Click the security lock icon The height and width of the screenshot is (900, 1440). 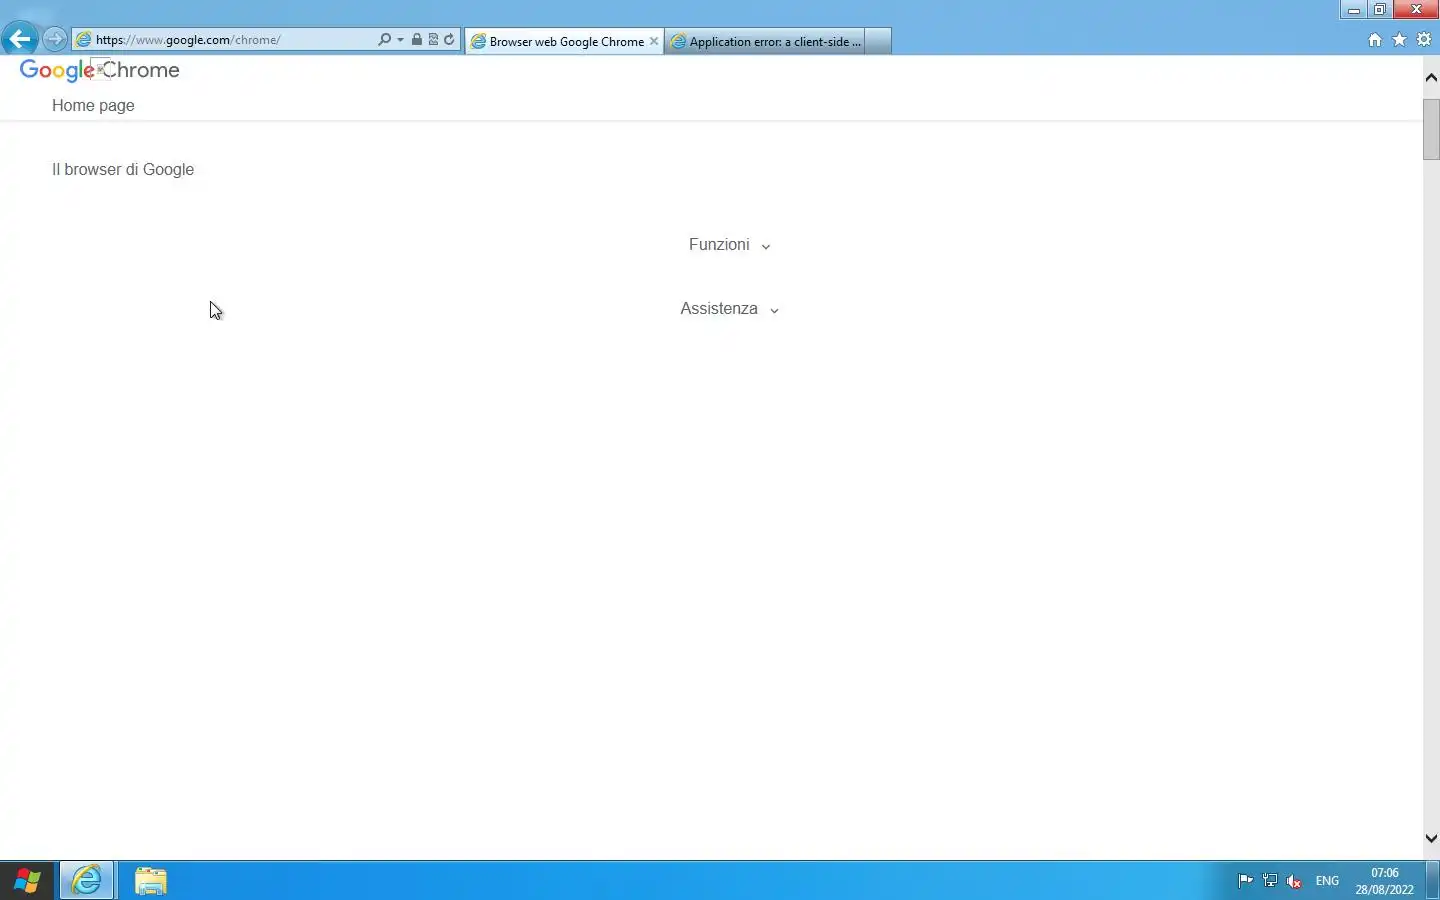click(x=417, y=40)
